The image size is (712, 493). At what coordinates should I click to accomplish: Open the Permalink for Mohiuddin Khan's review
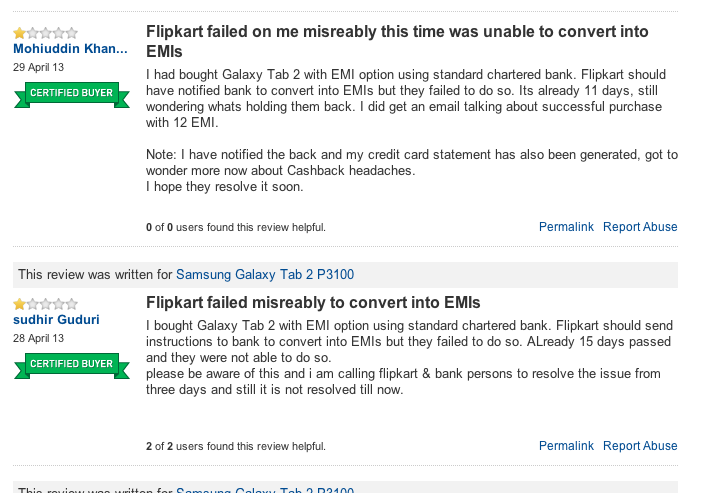[x=566, y=227]
